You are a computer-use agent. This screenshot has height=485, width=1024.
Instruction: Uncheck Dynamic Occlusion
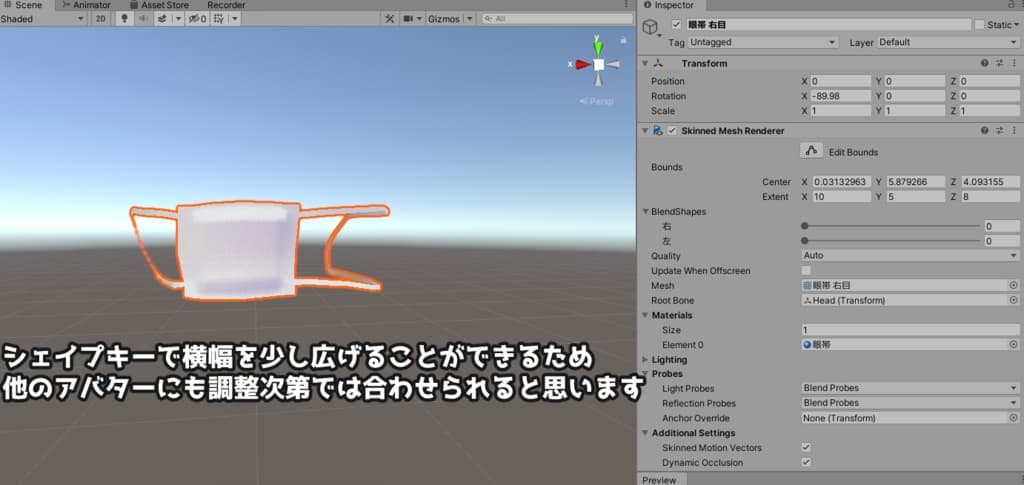(x=807, y=462)
